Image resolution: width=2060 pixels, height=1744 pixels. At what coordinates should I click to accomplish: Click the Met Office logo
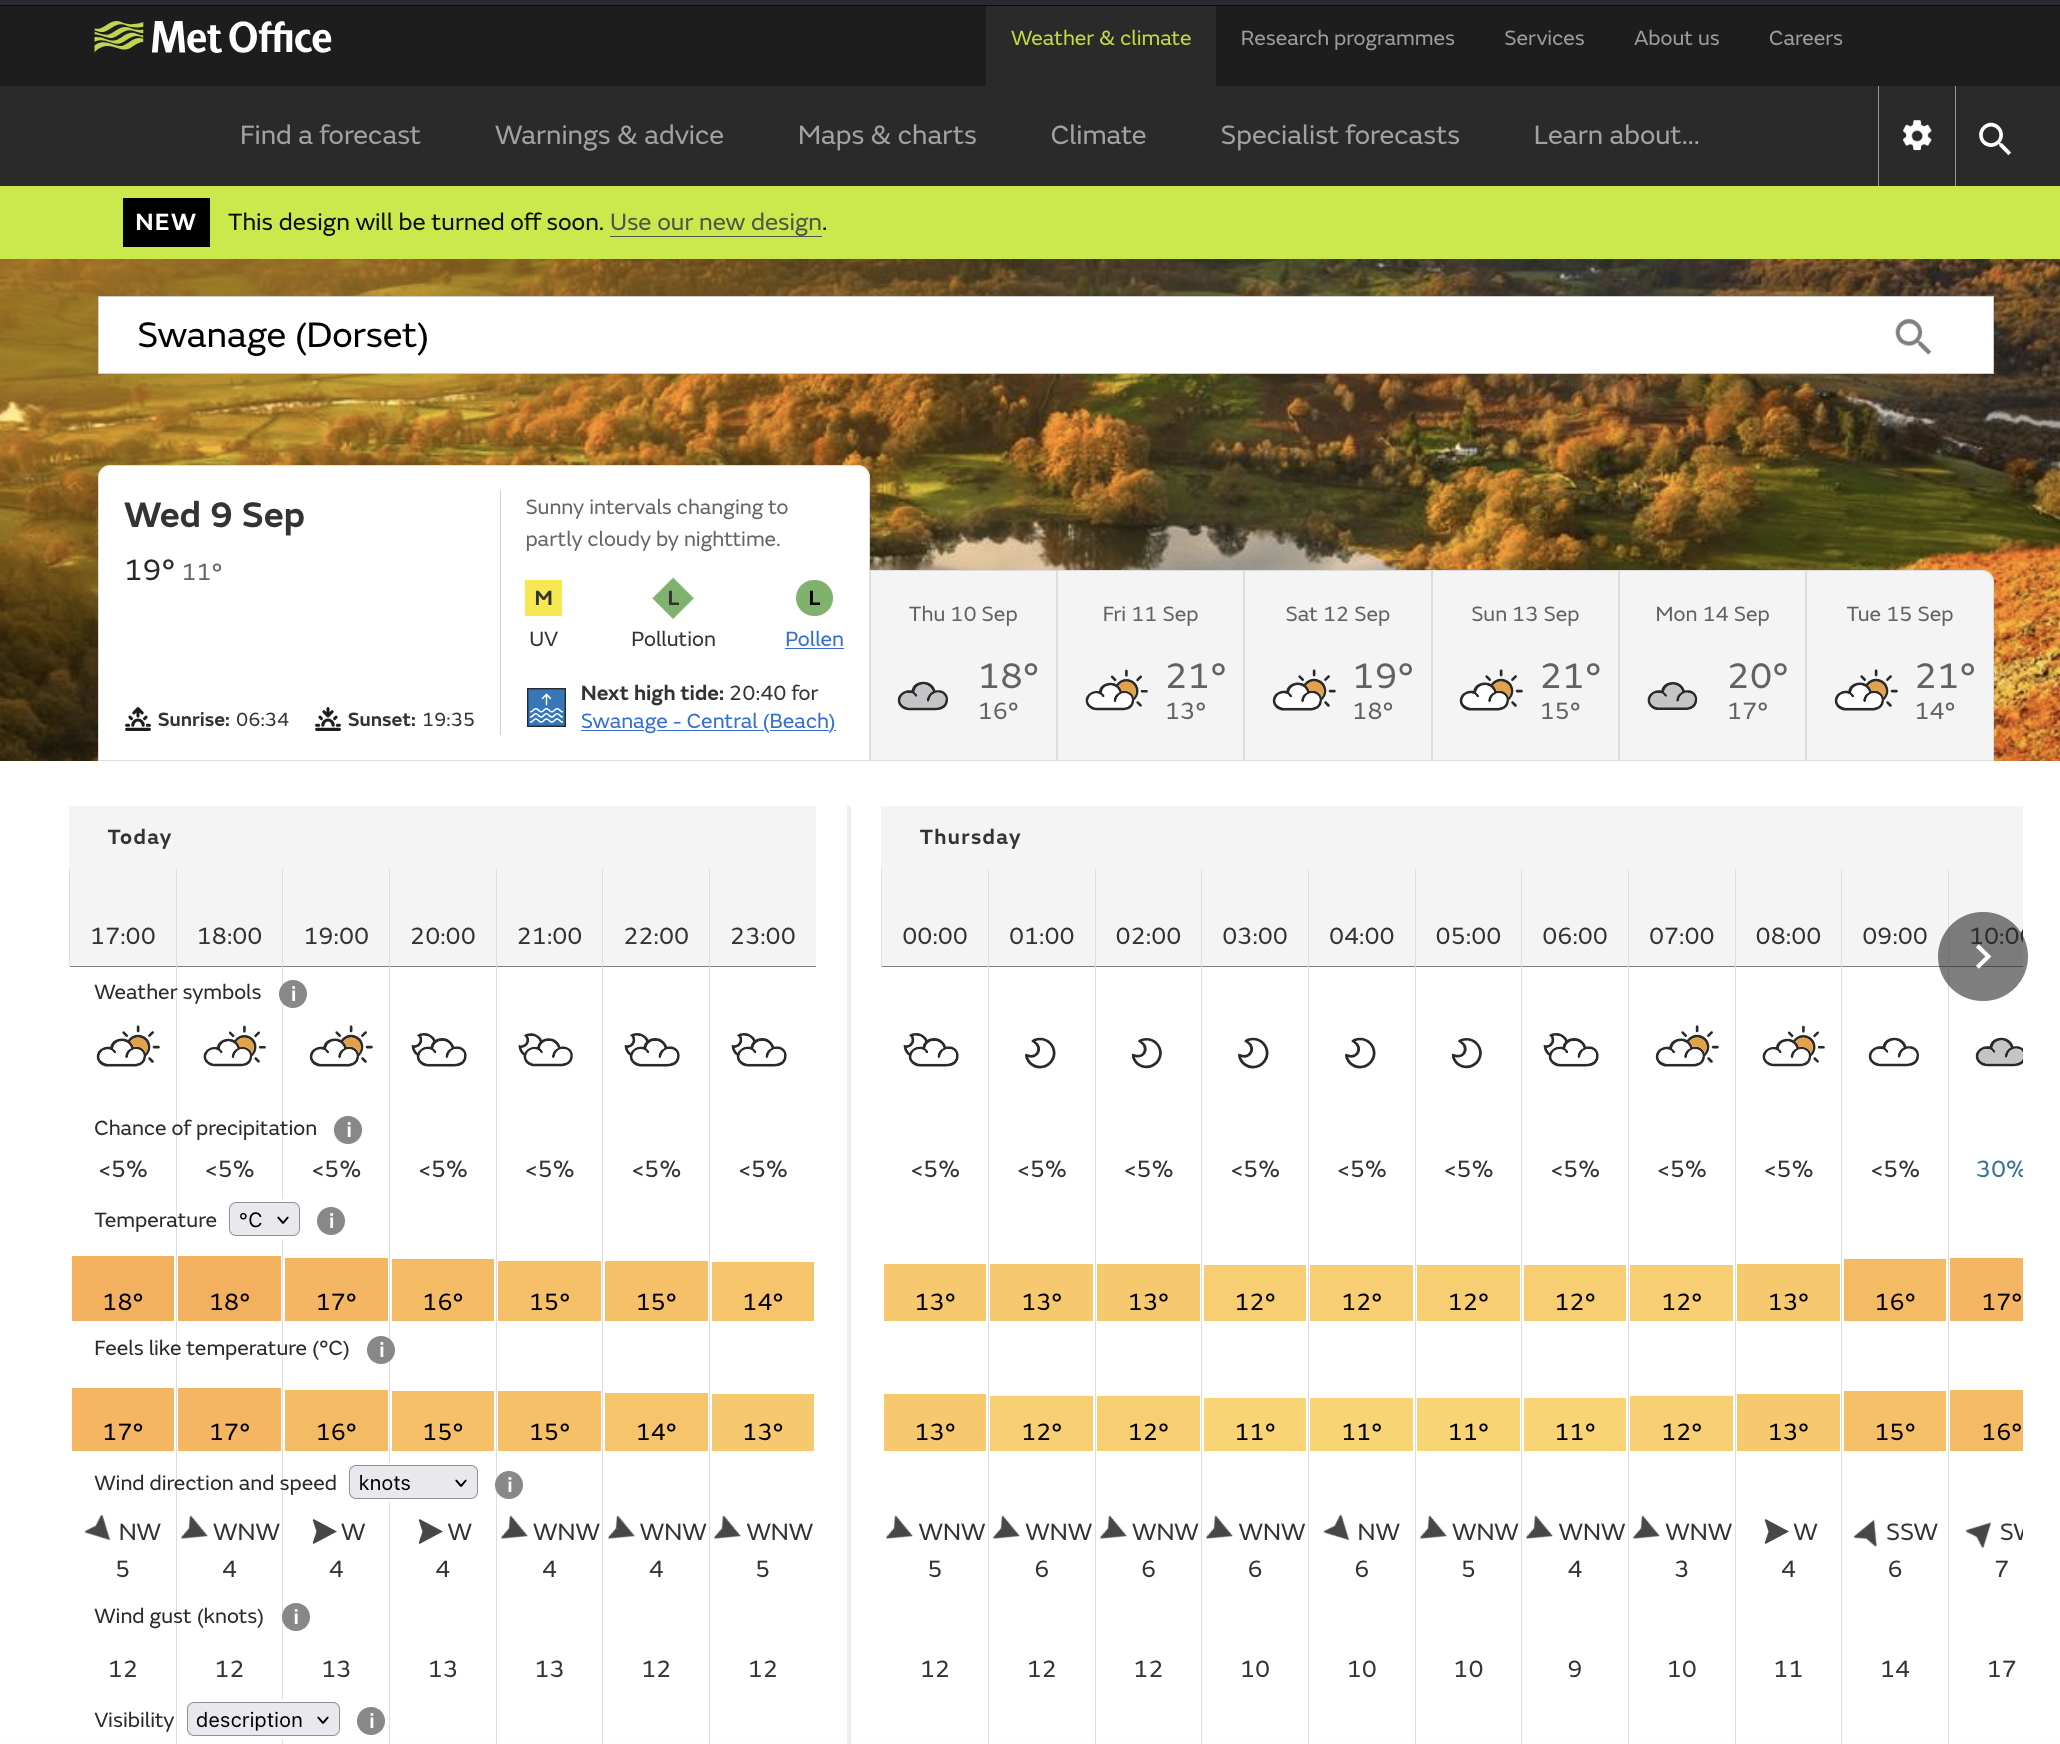coord(212,38)
